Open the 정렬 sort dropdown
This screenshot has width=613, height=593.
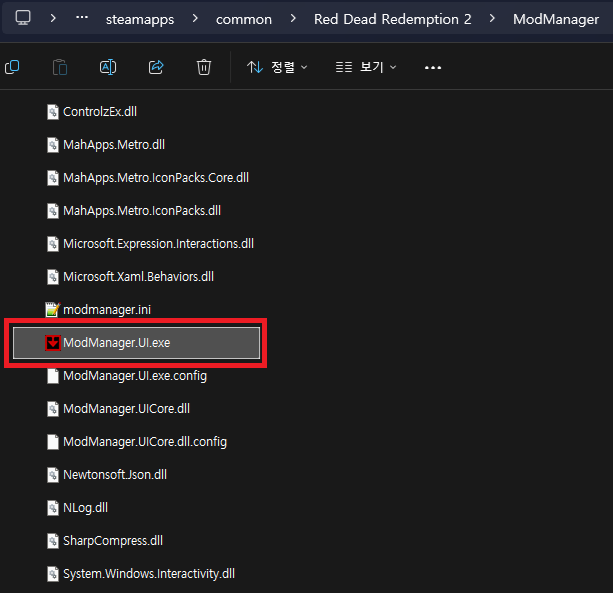277,67
